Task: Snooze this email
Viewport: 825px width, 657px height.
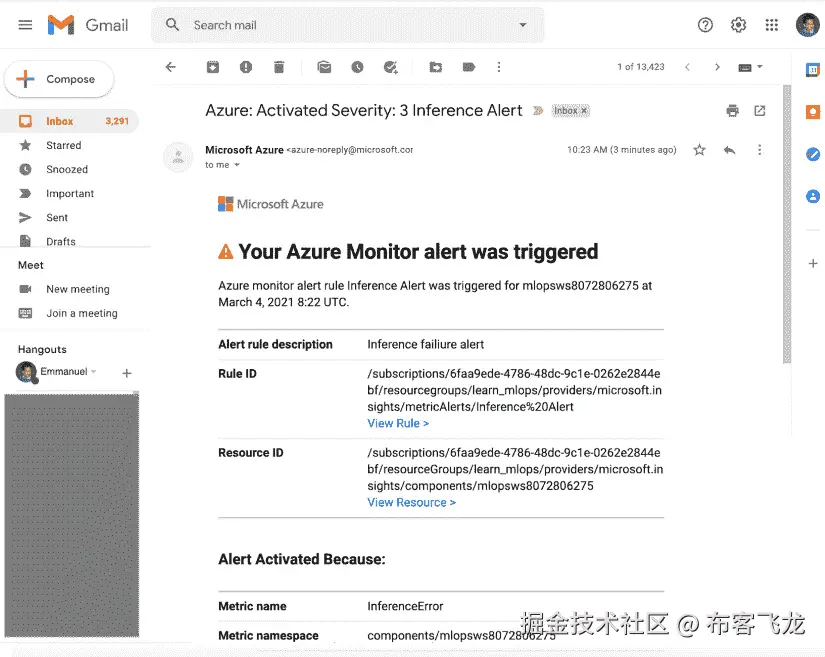Action: click(357, 67)
